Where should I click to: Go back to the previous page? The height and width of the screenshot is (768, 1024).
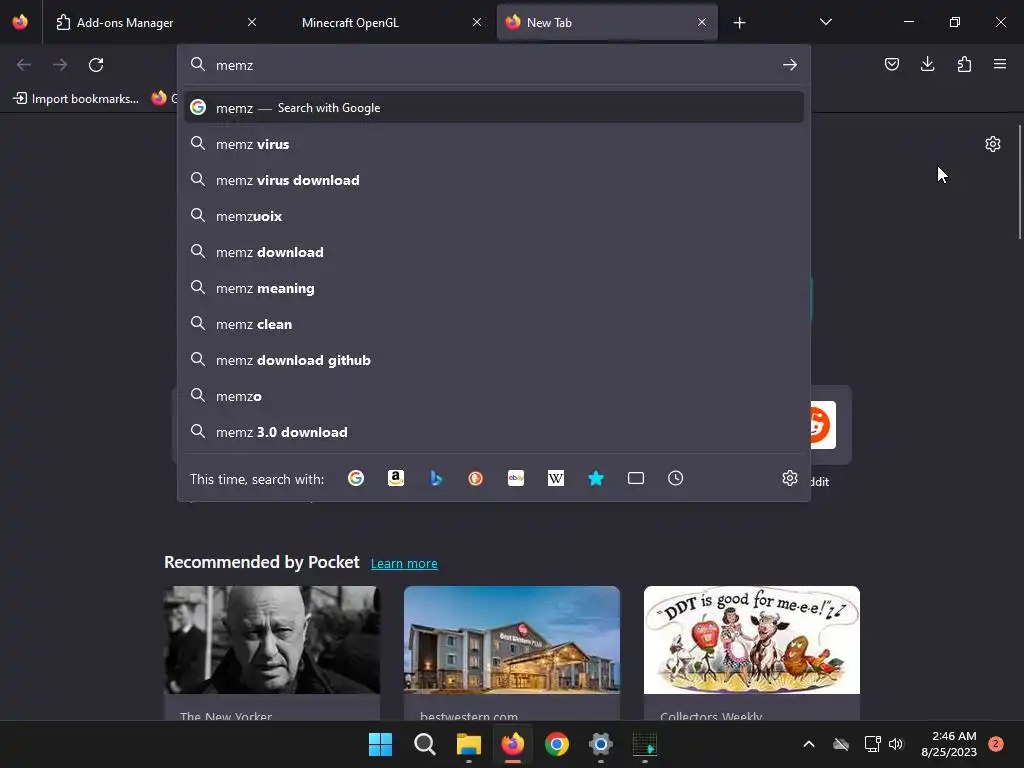(24, 65)
